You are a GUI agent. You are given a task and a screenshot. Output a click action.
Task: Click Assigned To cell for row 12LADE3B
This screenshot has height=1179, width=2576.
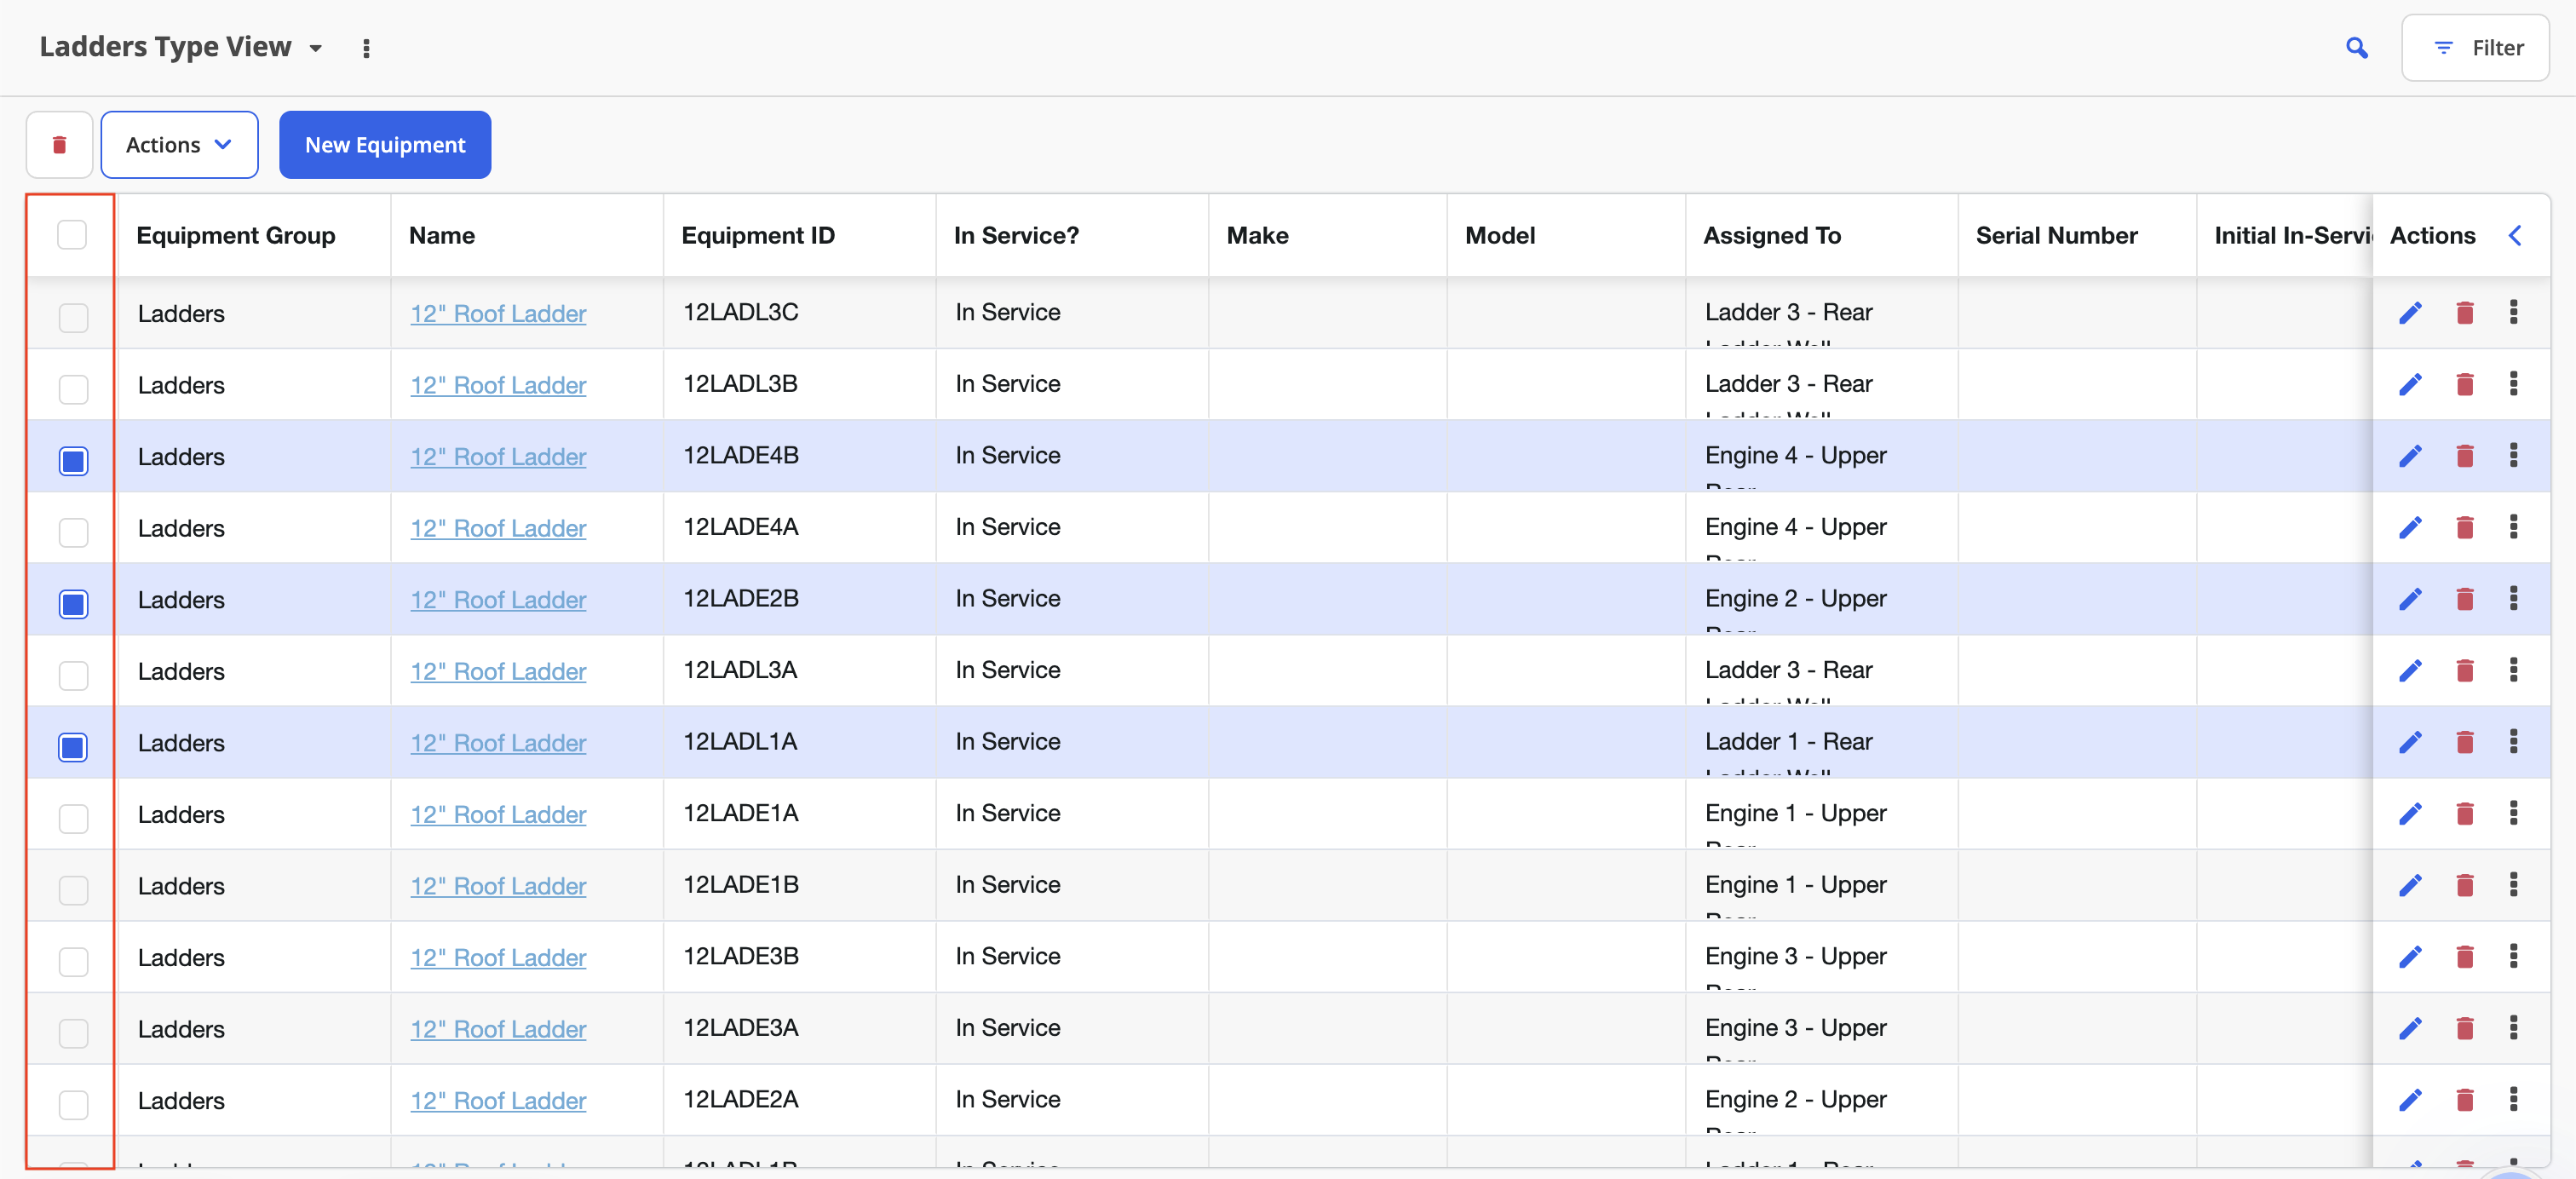tap(1821, 957)
